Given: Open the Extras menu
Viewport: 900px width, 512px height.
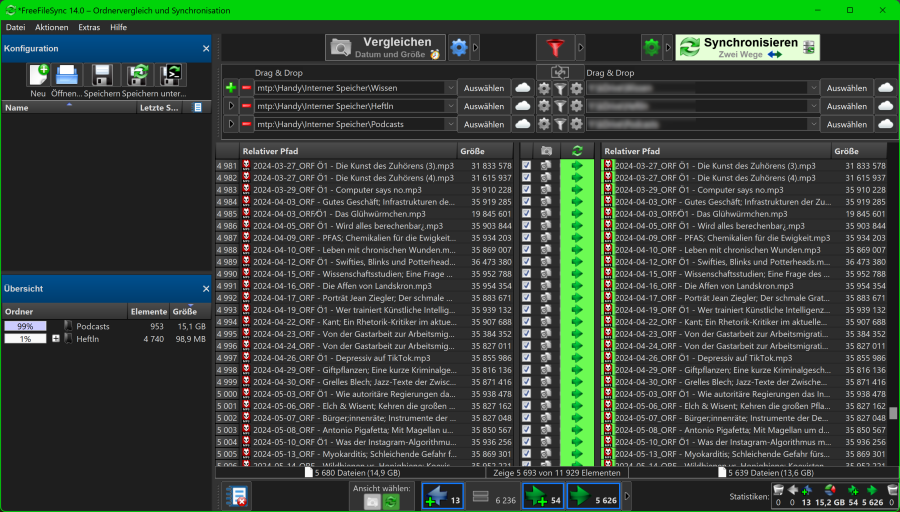Looking at the screenshot, I should [89, 27].
